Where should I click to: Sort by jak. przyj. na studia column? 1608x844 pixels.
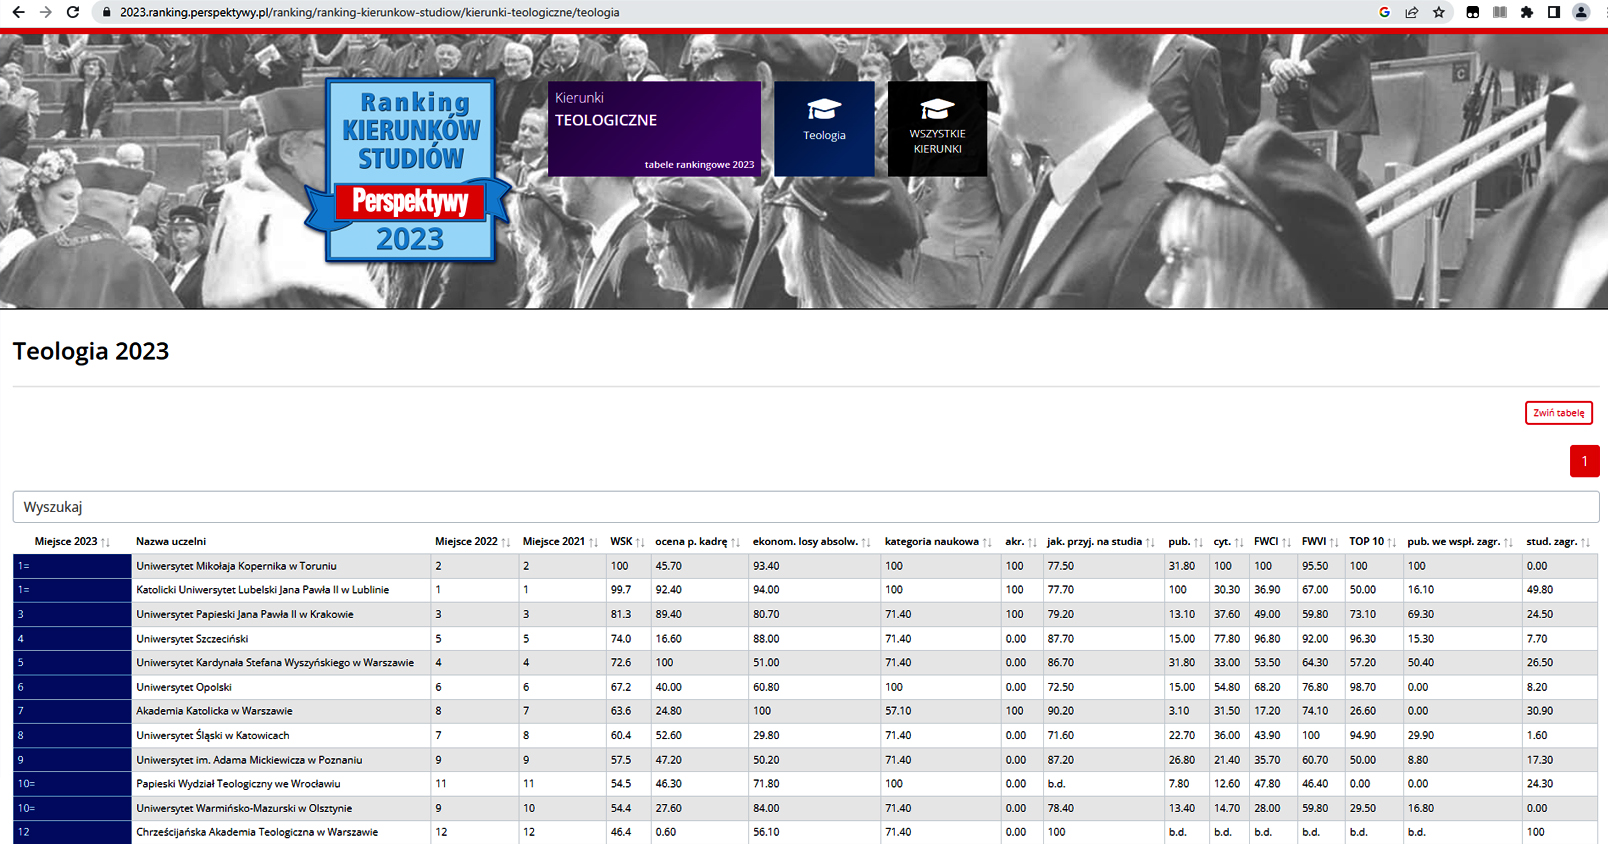[x=1100, y=541]
